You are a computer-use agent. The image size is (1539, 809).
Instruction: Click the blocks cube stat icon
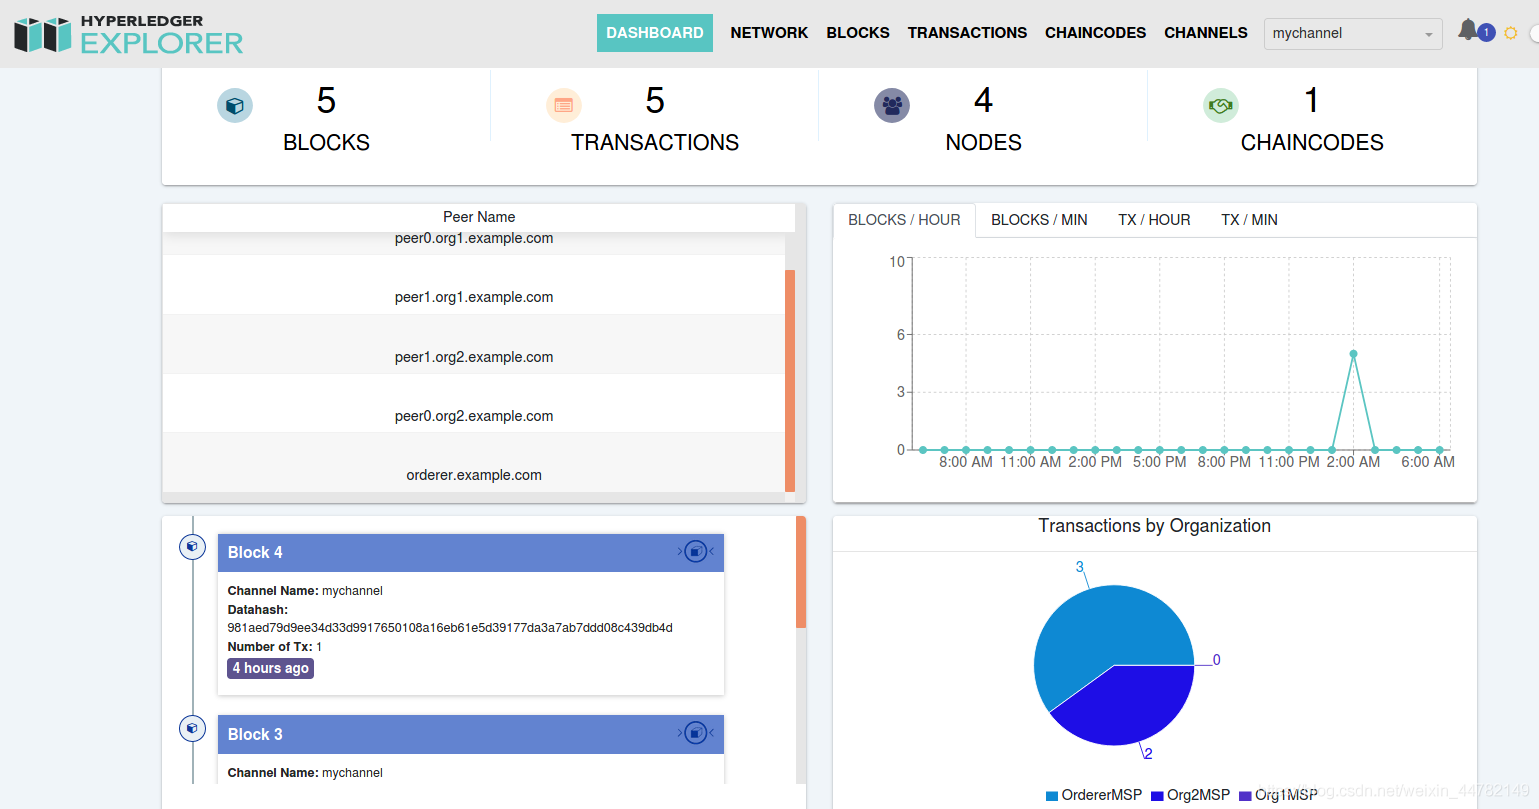(x=235, y=105)
